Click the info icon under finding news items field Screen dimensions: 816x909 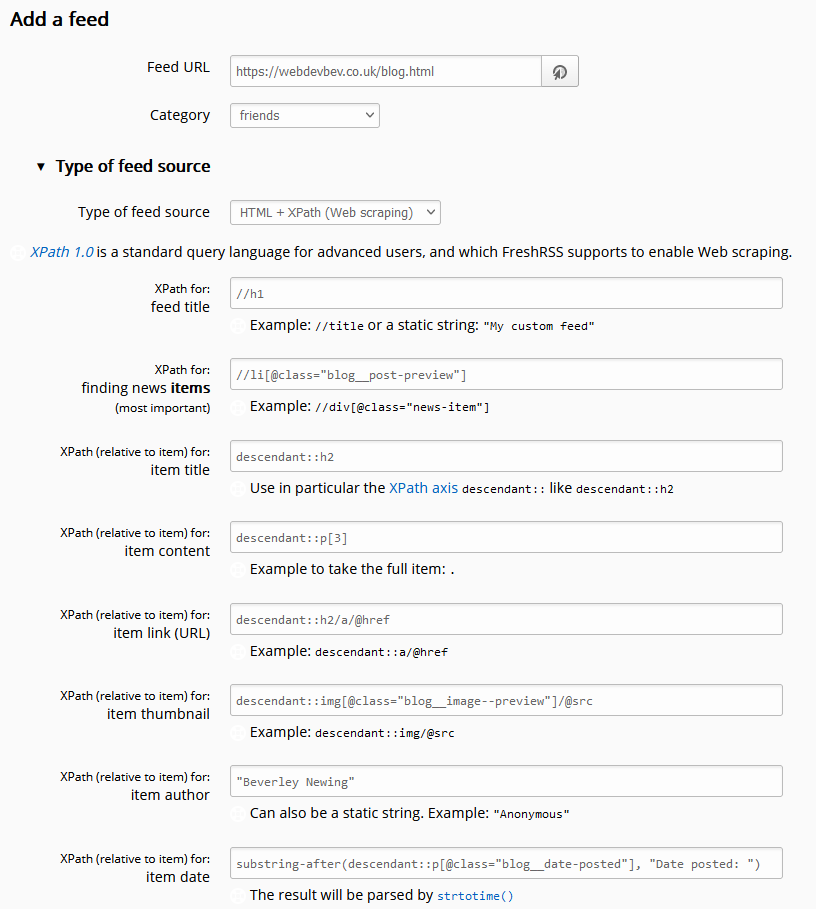237,407
